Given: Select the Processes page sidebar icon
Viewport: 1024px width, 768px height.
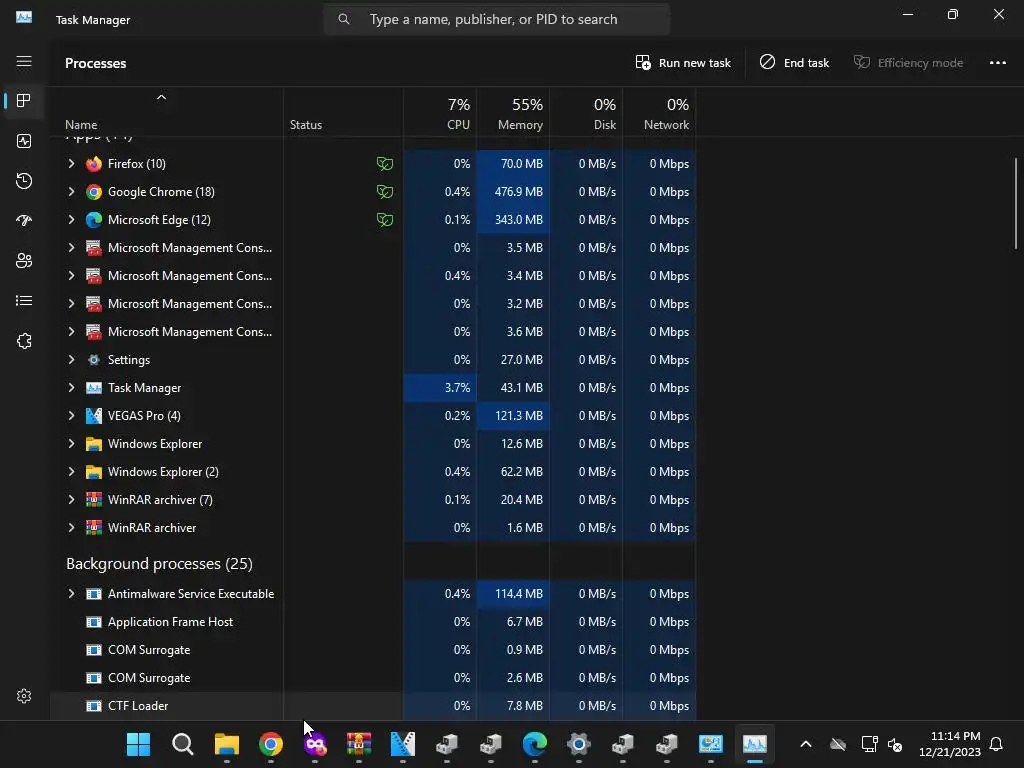Looking at the screenshot, I should point(24,101).
